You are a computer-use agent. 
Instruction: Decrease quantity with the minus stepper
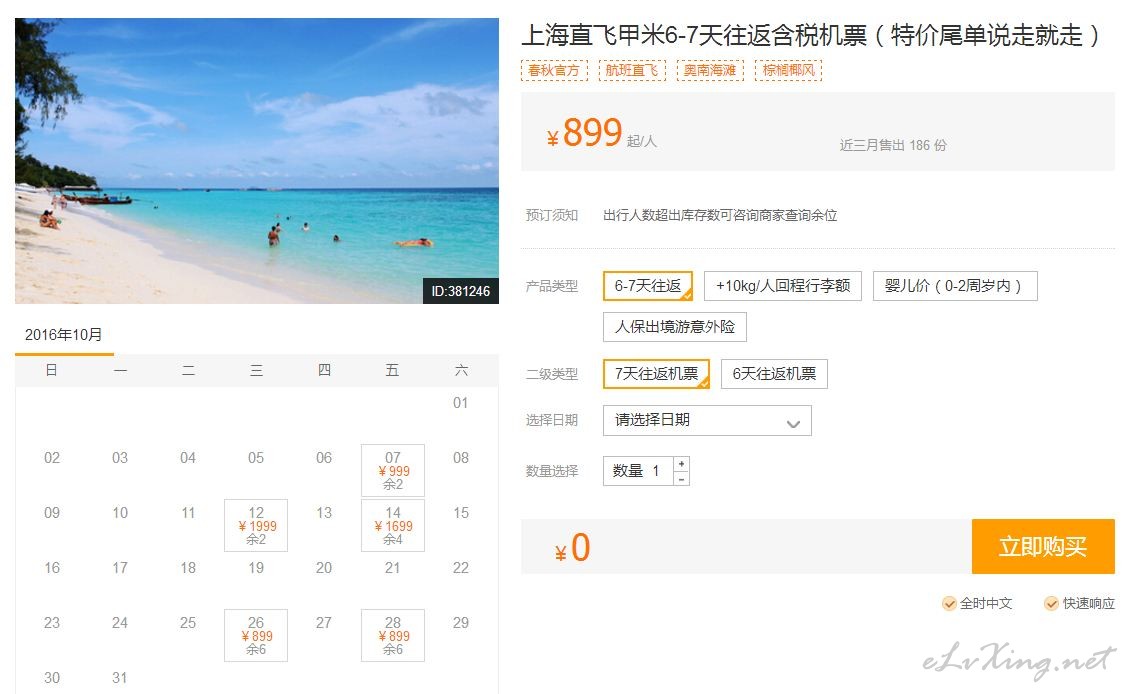click(681, 478)
